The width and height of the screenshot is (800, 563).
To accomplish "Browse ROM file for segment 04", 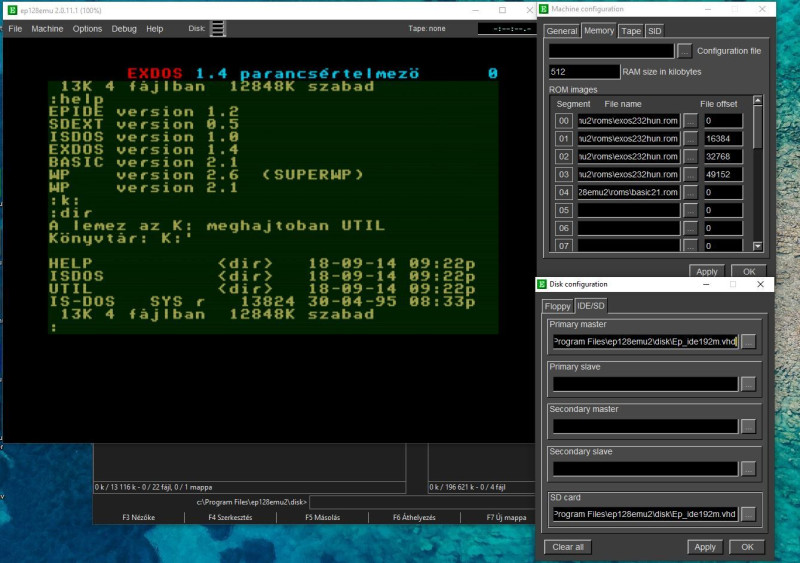I will (690, 192).
